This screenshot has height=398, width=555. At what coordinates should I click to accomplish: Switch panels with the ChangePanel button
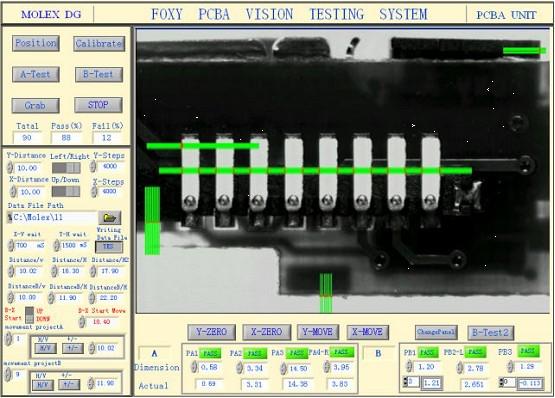436,332
